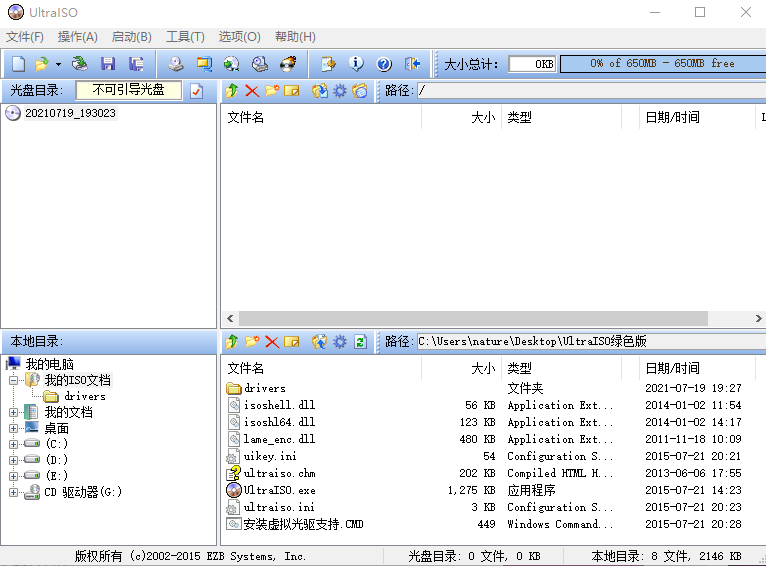The image size is (766, 566).
Task: Click up-folder arrow icon in local pane
Action: click(232, 342)
